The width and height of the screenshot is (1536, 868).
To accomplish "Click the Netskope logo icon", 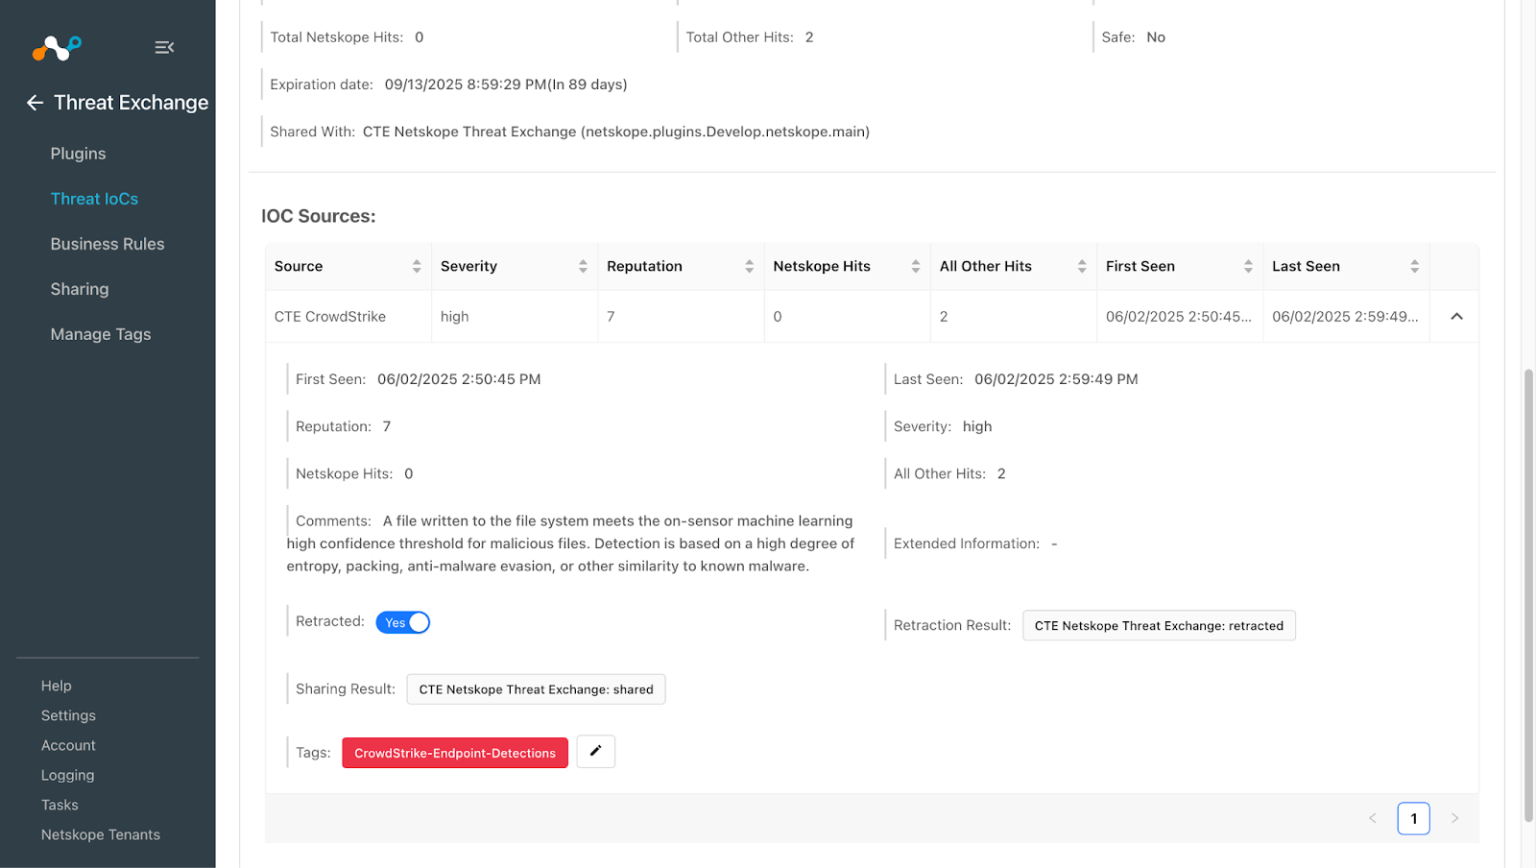I will click(55, 47).
